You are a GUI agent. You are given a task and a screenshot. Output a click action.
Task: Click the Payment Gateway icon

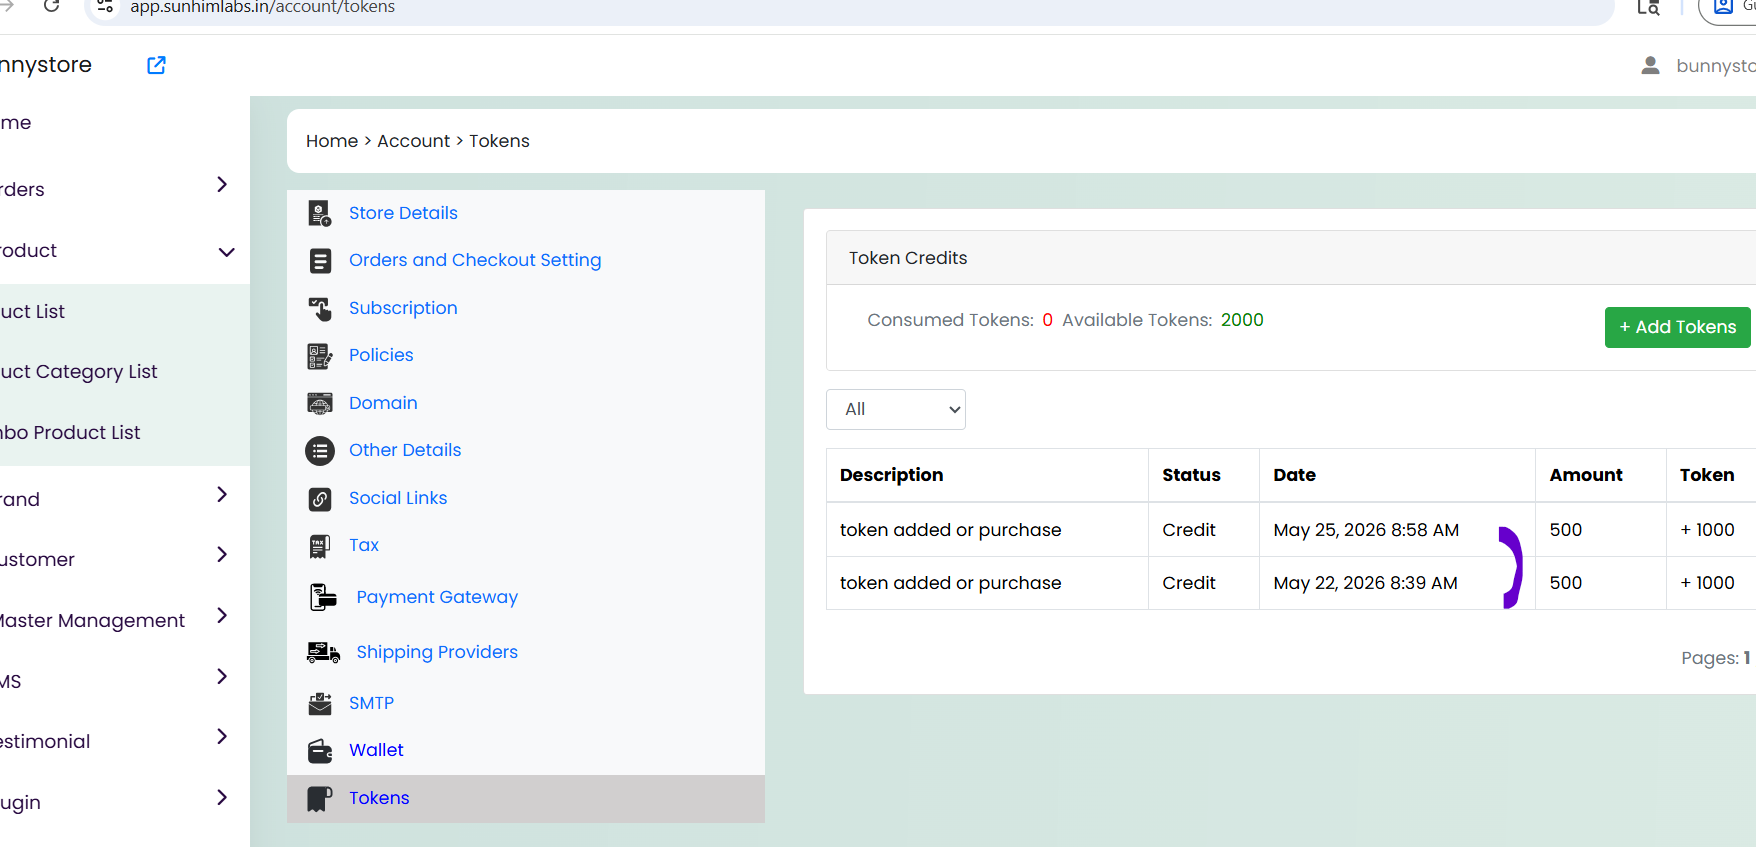323,597
